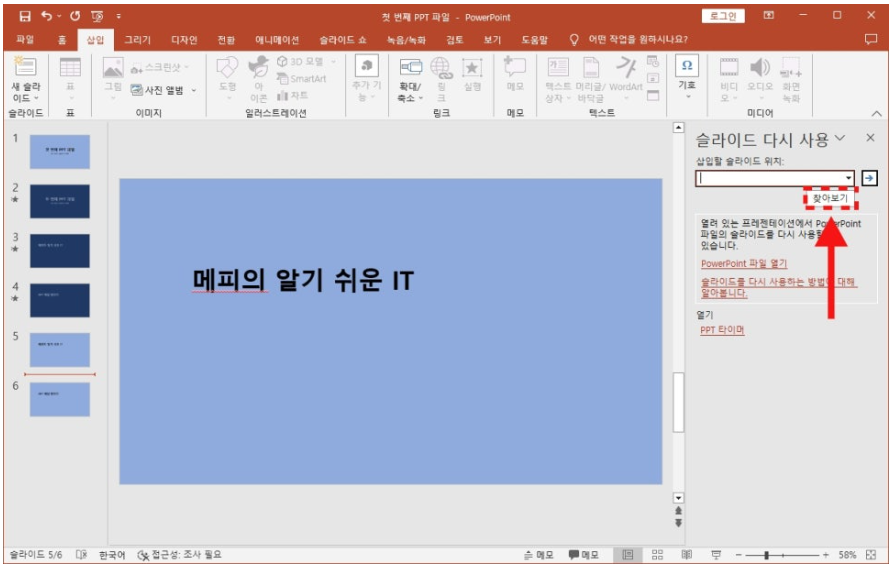Screen dimensions: 891x565
Task: Click the WordArt icon
Action: 626,67
